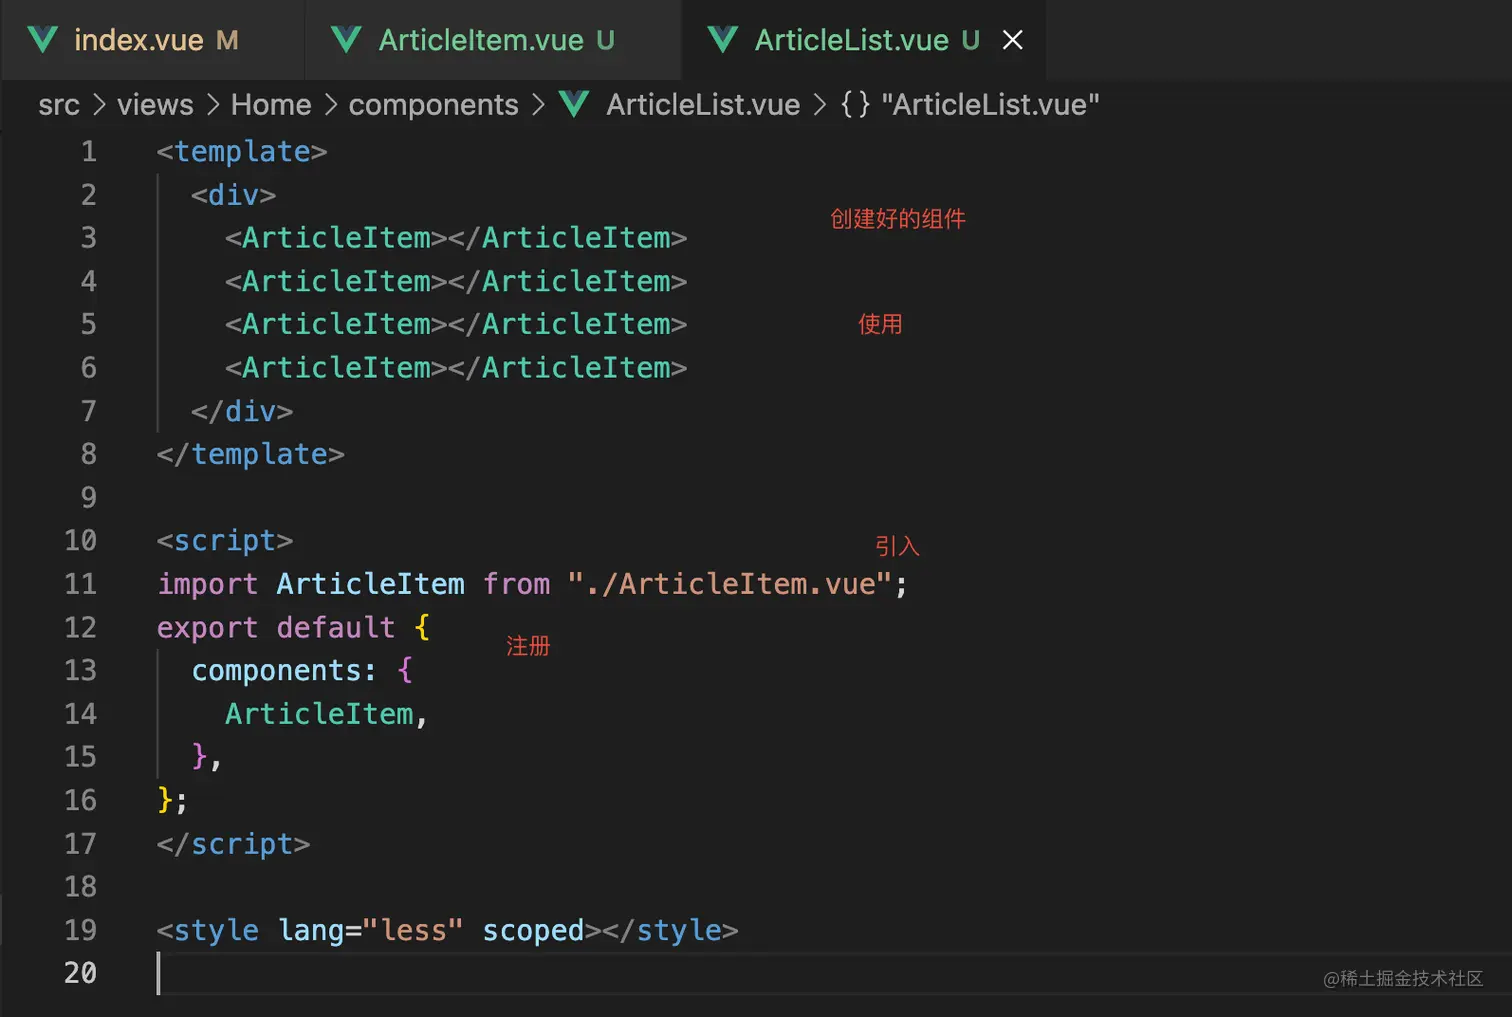
Task: Click the opening div tag on line 2
Action: tap(233, 195)
